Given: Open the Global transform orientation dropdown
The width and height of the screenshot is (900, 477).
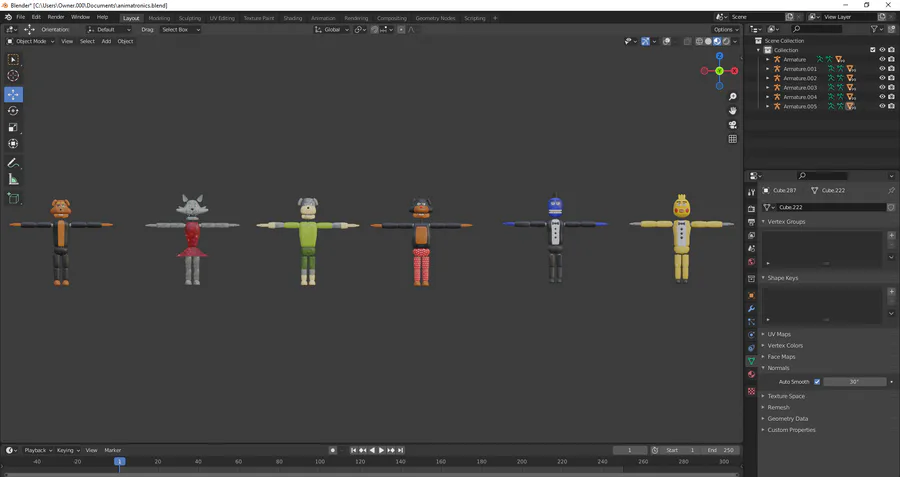Looking at the screenshot, I should pos(332,29).
